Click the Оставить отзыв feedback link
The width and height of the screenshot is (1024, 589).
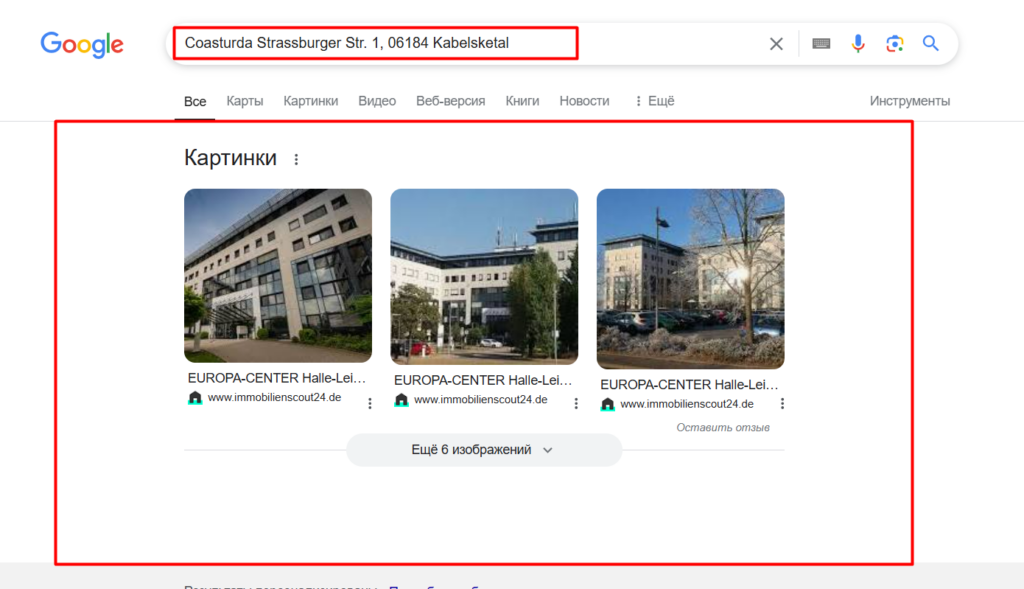click(723, 428)
